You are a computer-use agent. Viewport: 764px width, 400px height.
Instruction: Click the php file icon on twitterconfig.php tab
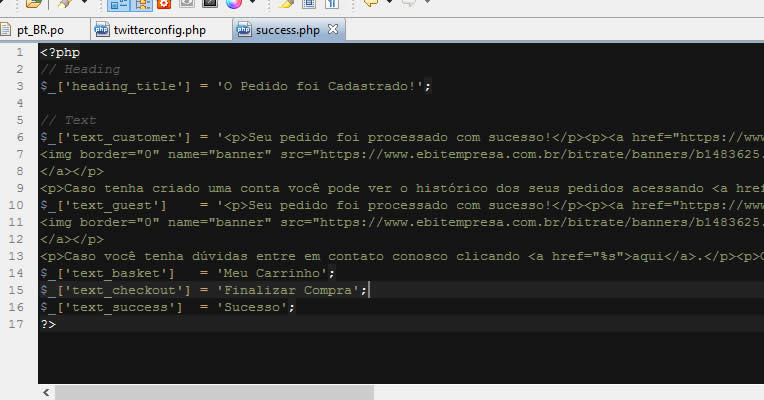(101, 30)
